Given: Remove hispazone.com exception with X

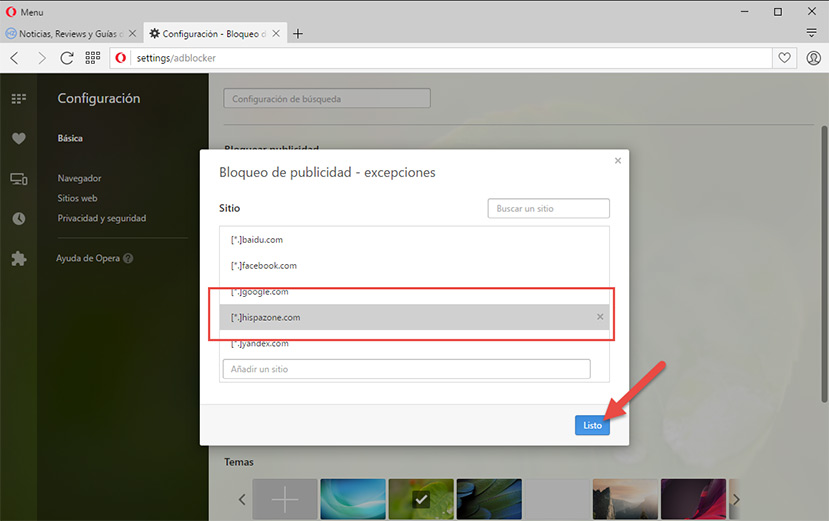Looking at the screenshot, I should tap(600, 317).
